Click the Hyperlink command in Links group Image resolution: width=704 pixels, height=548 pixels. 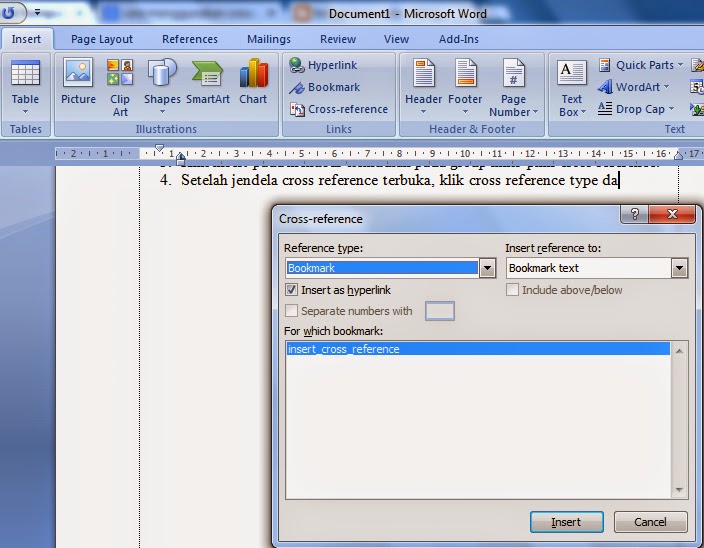(x=323, y=65)
